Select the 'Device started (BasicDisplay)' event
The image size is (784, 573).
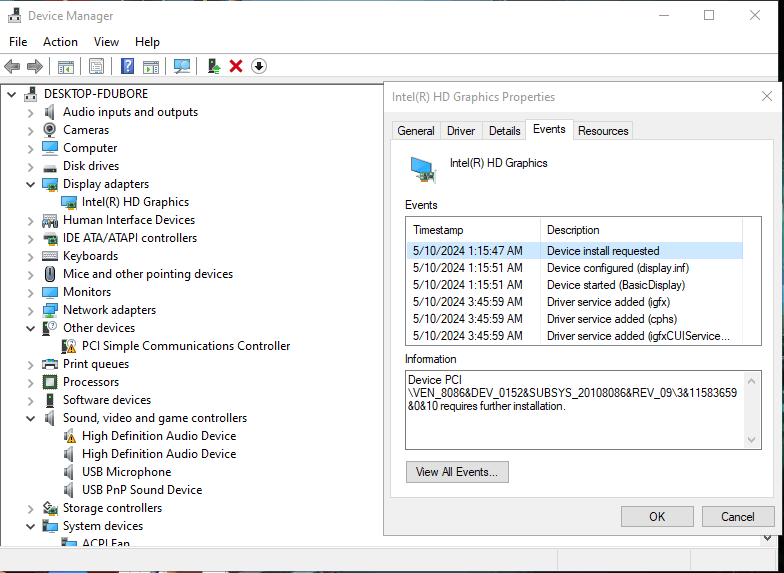[x=575, y=285]
